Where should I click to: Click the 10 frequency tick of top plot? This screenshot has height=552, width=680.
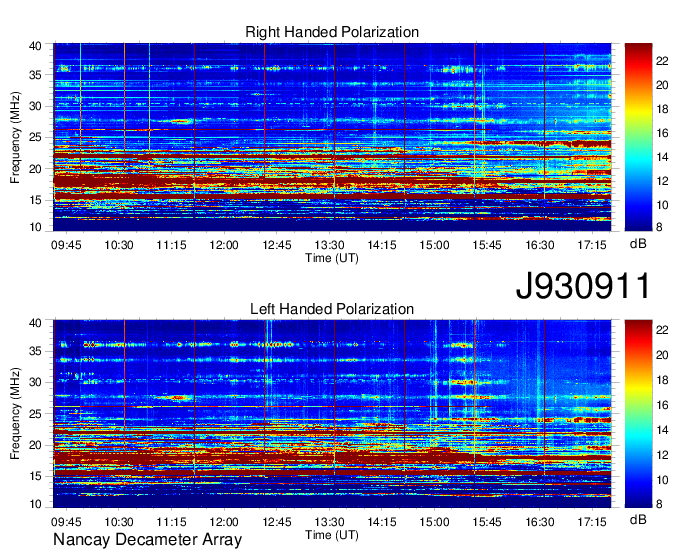(x=36, y=227)
